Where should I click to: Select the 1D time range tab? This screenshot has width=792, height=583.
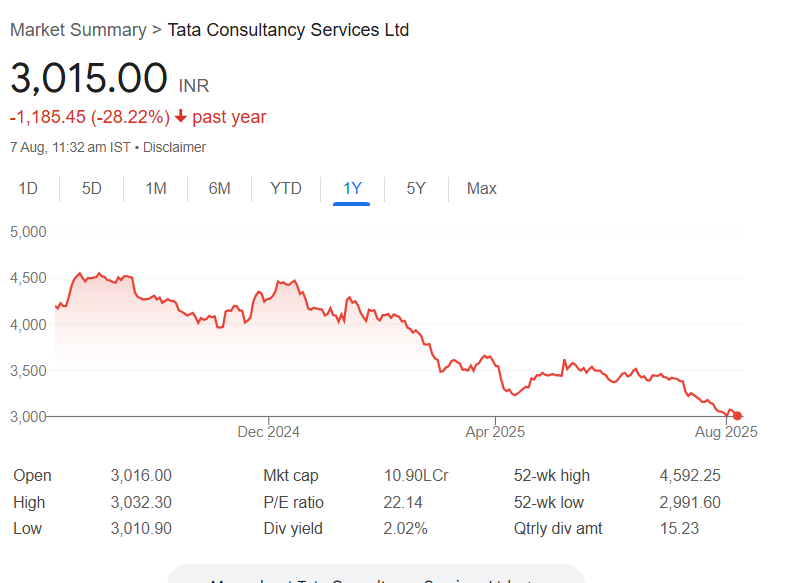tap(28, 188)
